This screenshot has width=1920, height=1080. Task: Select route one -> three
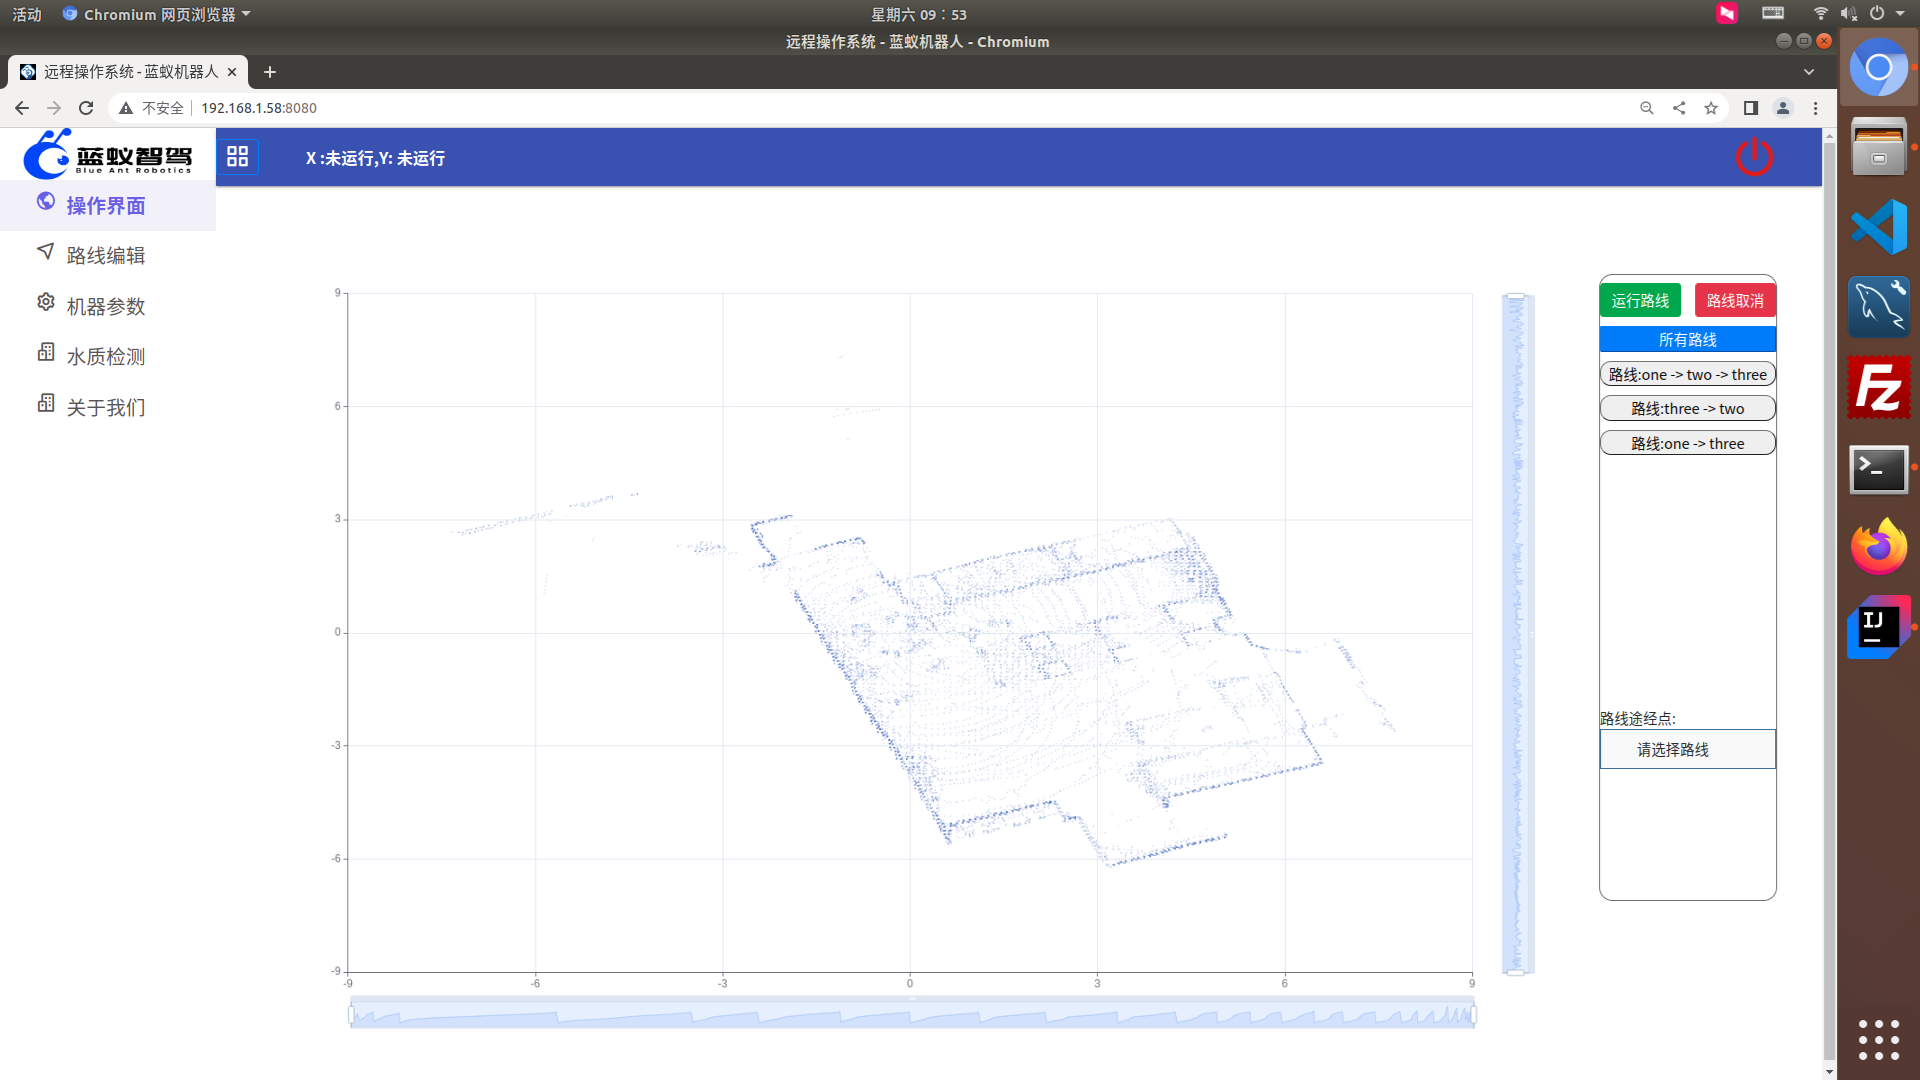click(x=1688, y=444)
